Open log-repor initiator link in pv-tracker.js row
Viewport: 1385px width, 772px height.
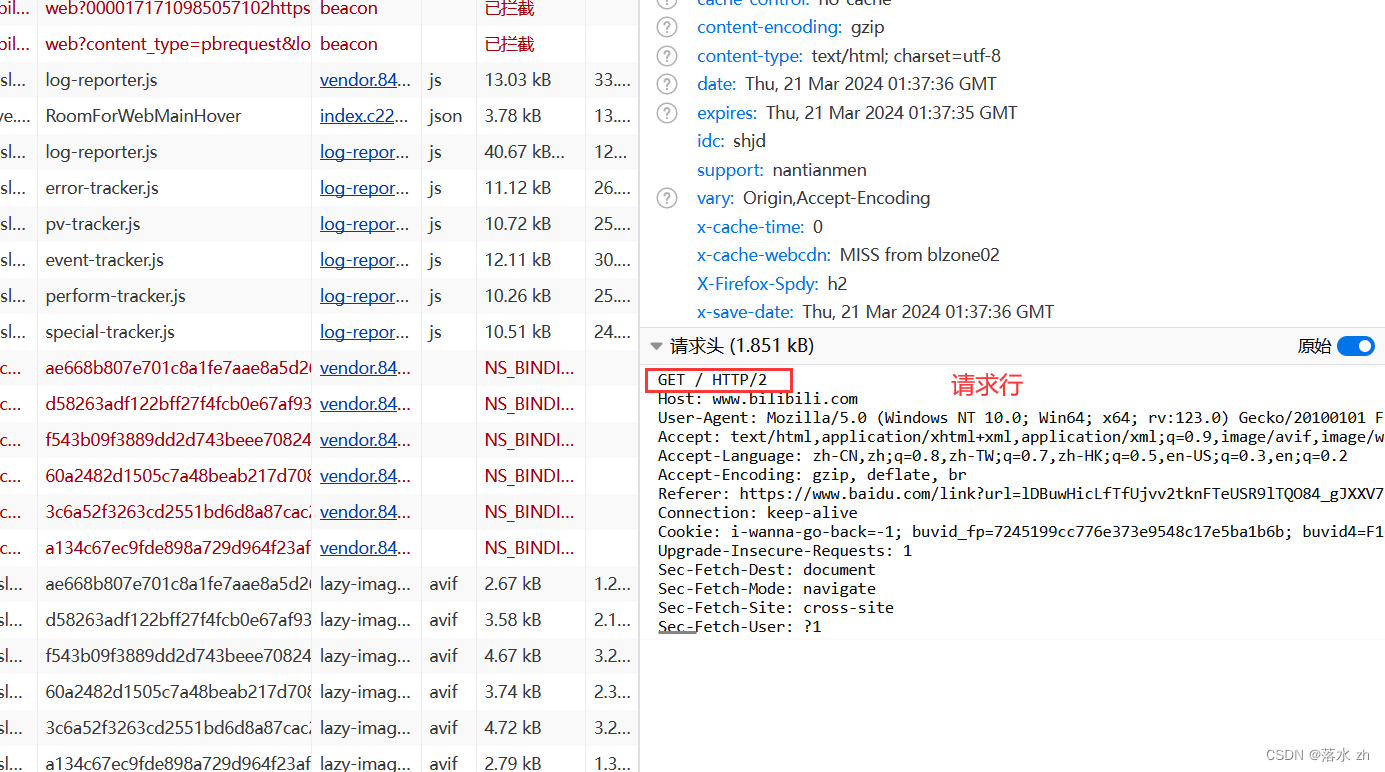(365, 224)
